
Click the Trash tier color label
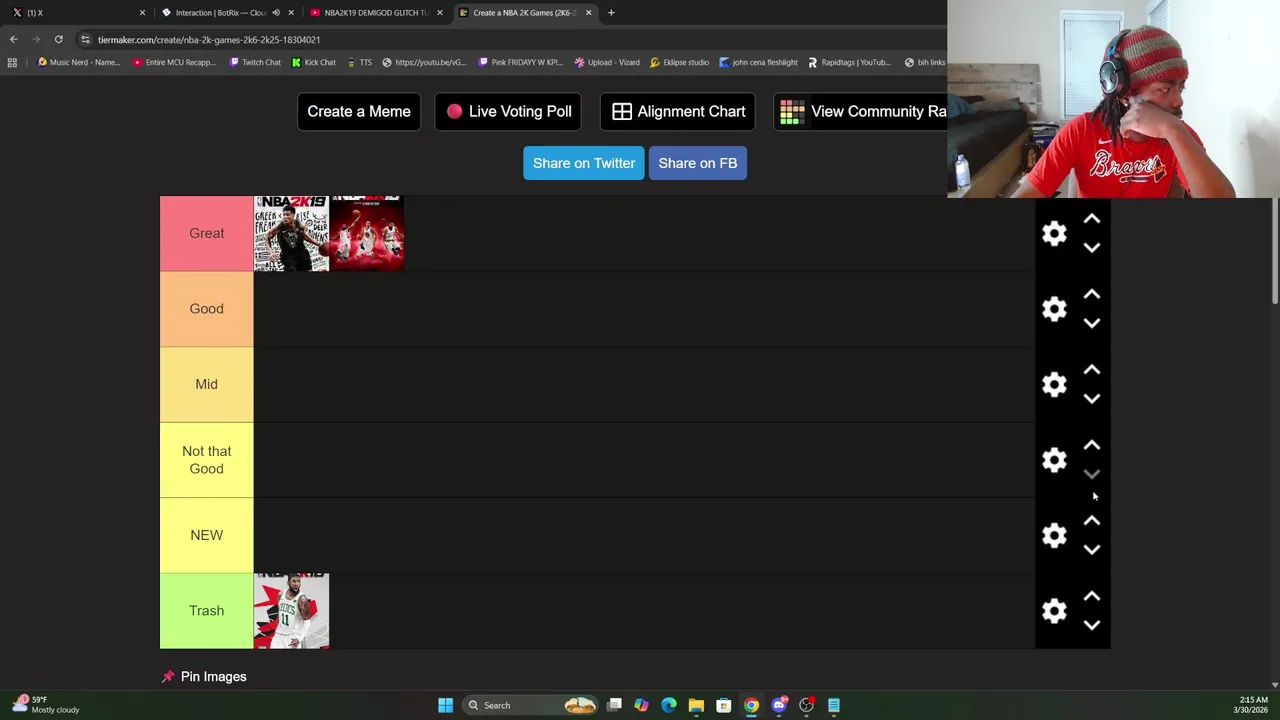pyautogui.click(x=206, y=611)
